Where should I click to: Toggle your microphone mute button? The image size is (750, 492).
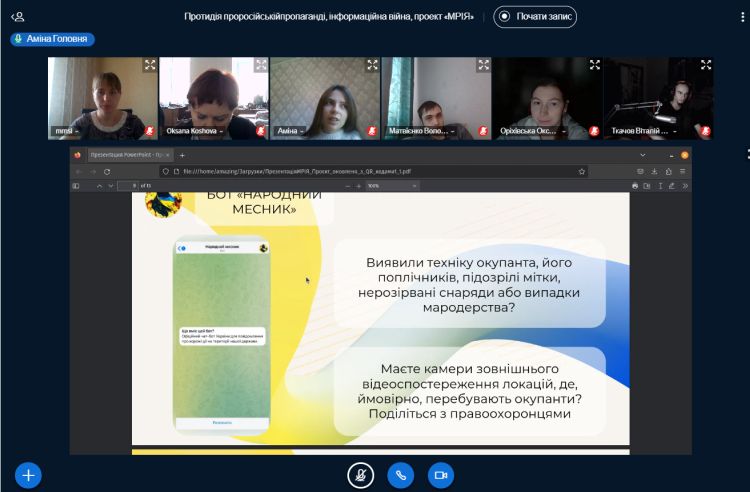coord(360,475)
